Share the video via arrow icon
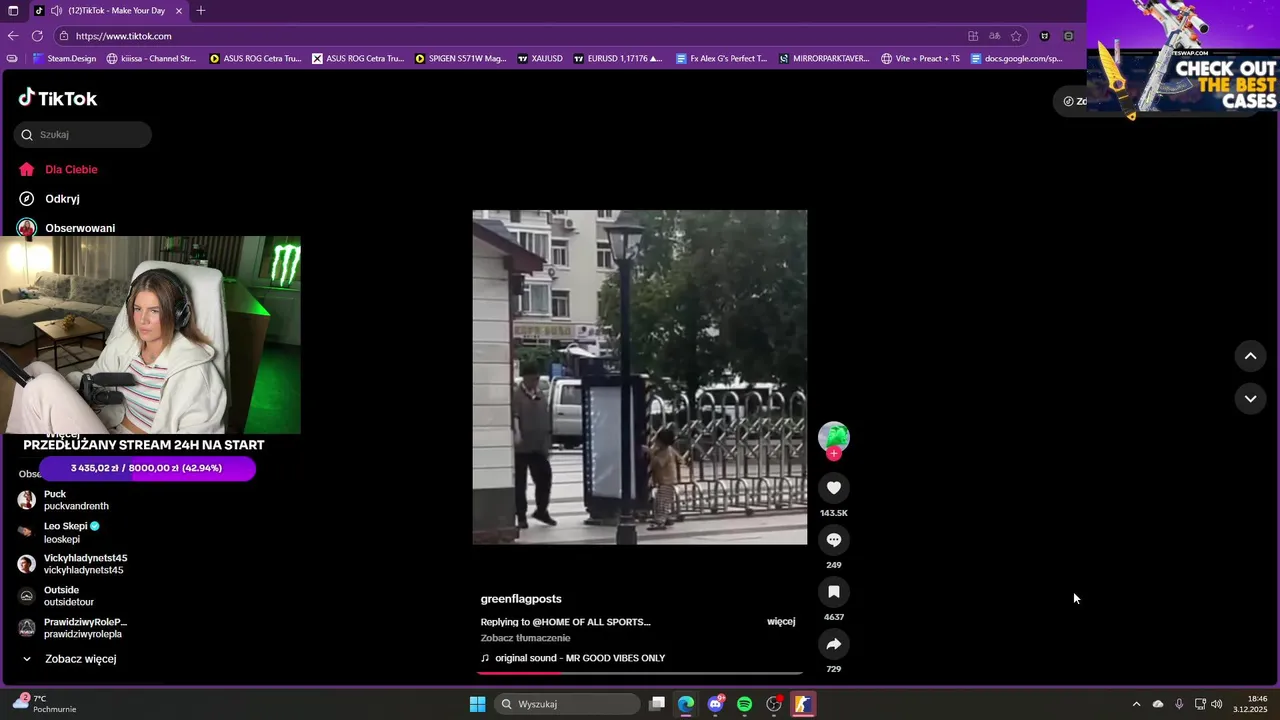The width and height of the screenshot is (1280, 720). [x=833, y=644]
